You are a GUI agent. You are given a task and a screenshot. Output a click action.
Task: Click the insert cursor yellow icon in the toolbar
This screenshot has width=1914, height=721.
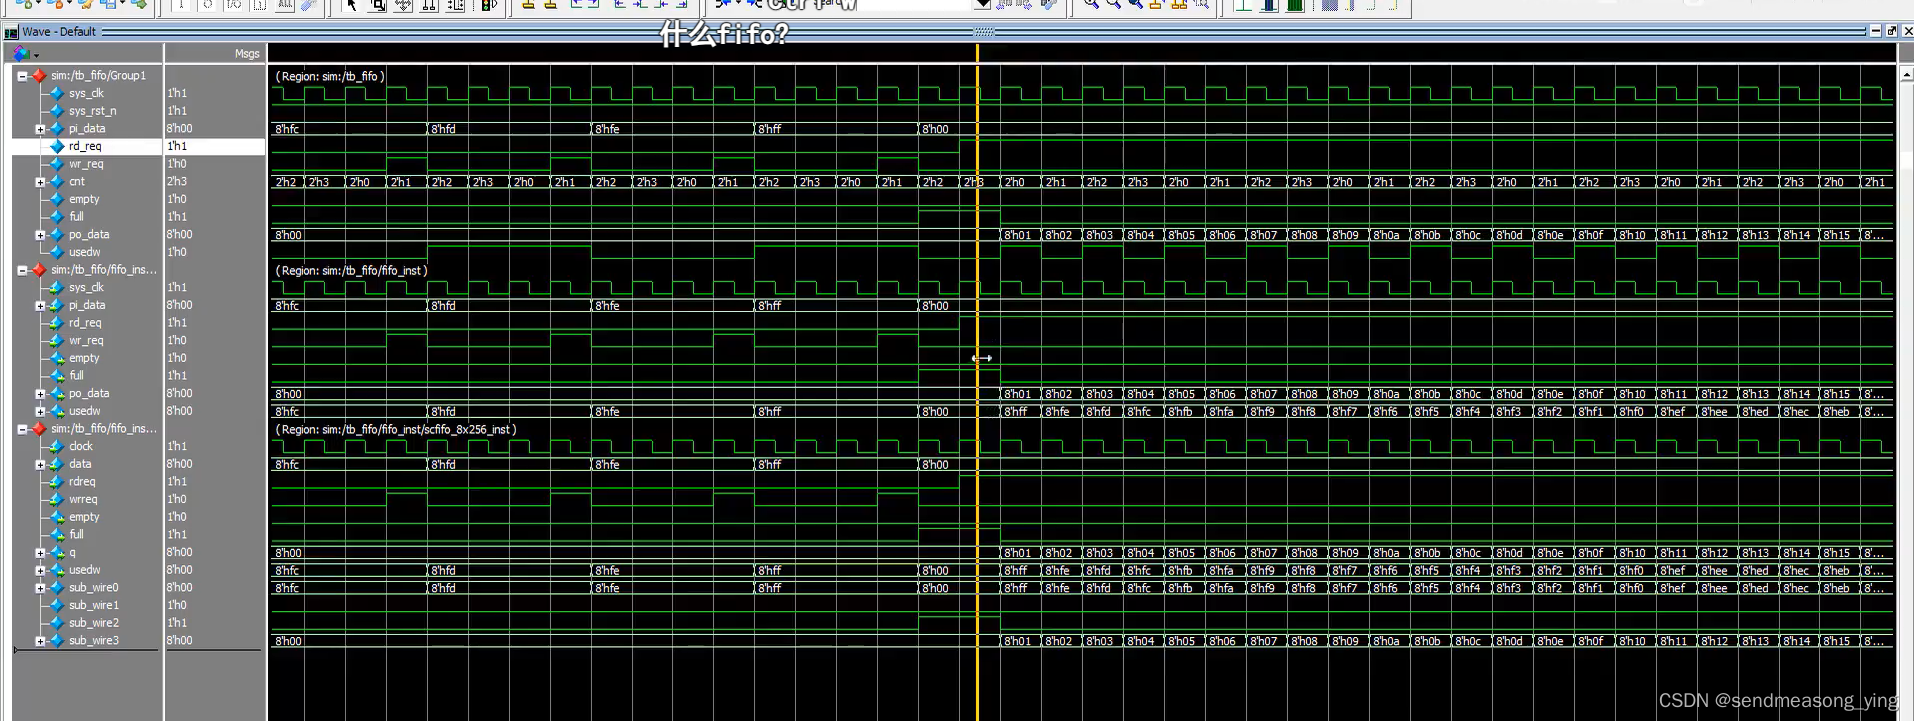pyautogui.click(x=528, y=5)
